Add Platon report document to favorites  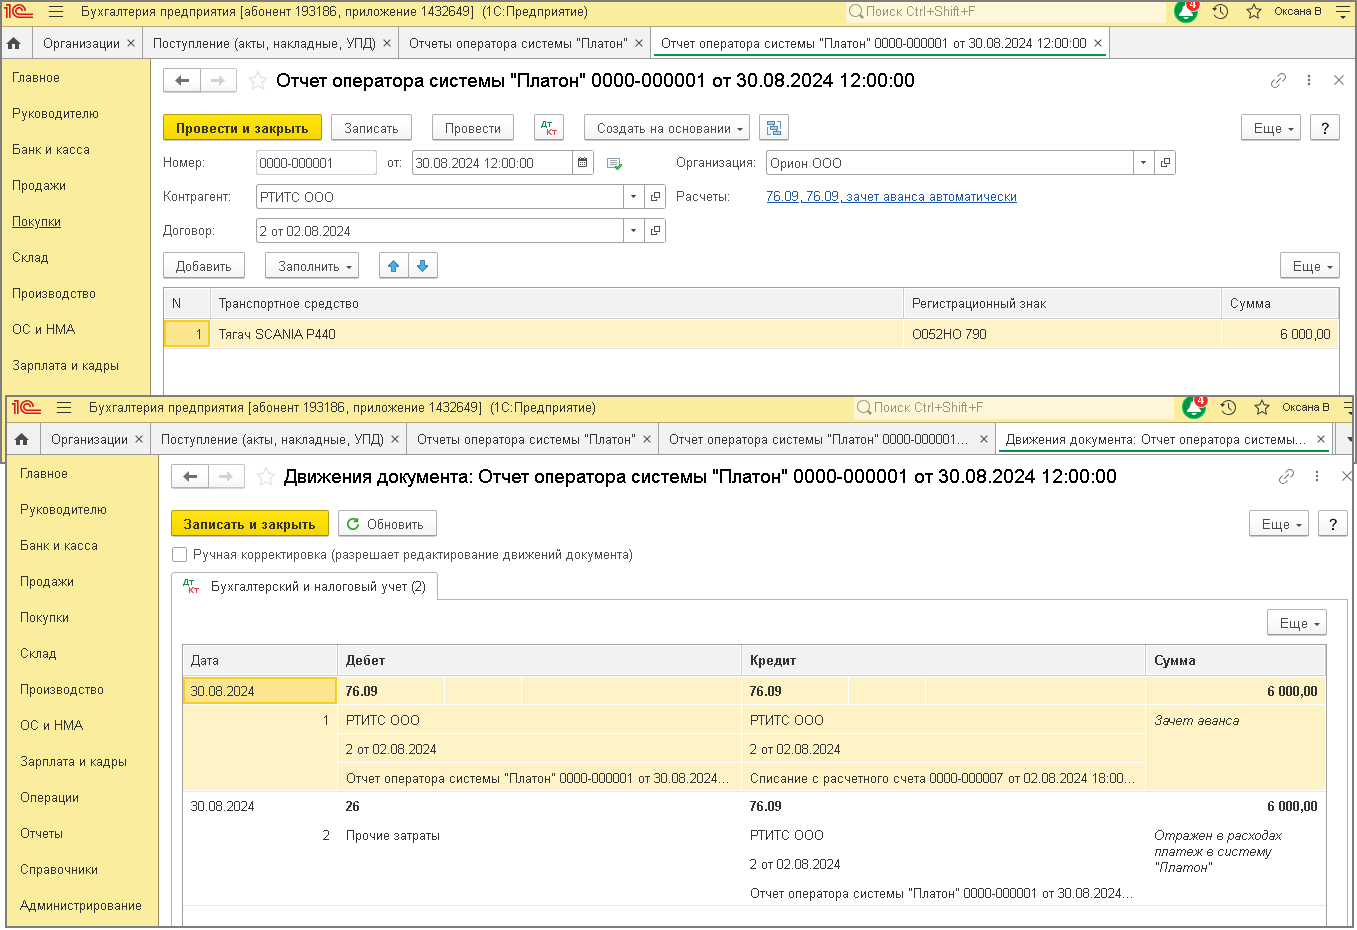point(258,81)
